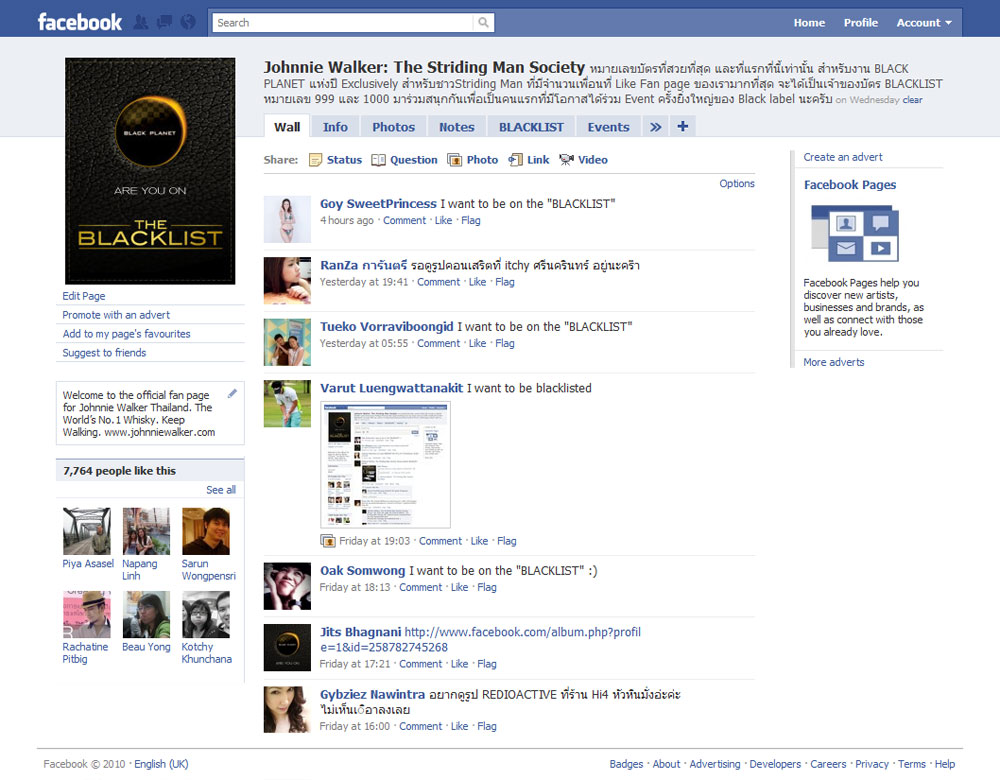Open Privacy footer link
Viewport: 1000px width, 780px height.
click(872, 764)
